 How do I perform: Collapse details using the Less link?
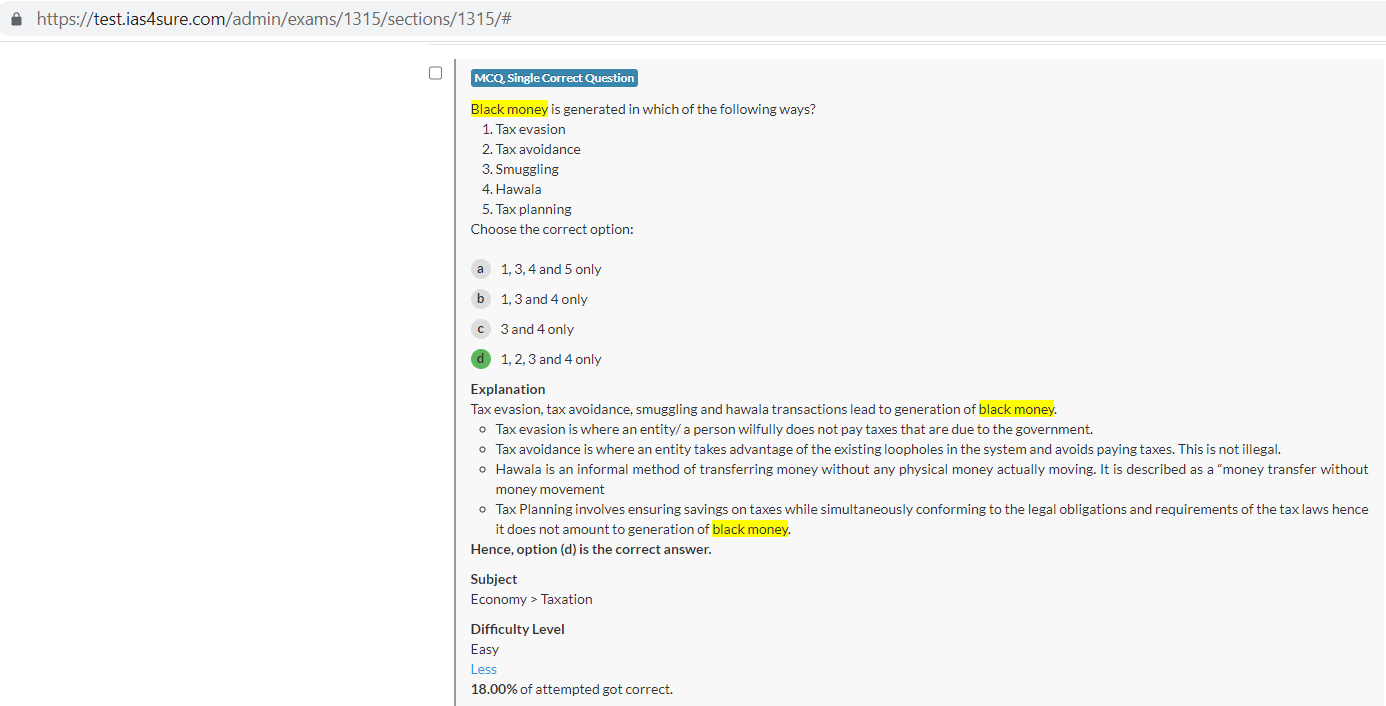point(484,669)
